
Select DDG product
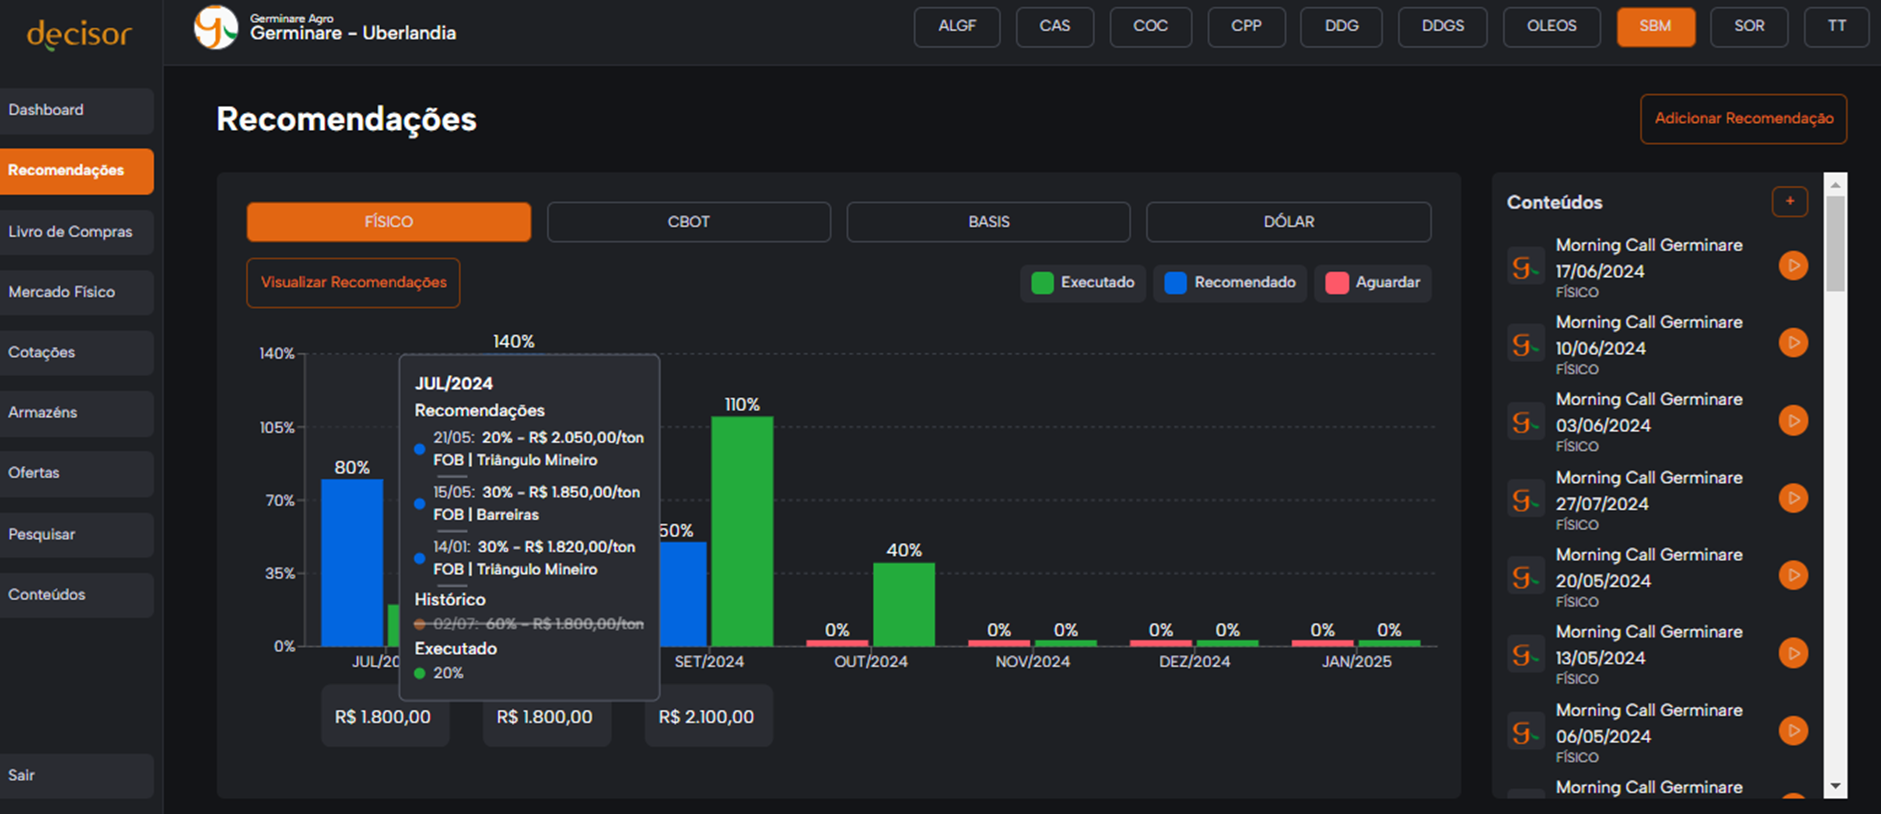point(1342,27)
